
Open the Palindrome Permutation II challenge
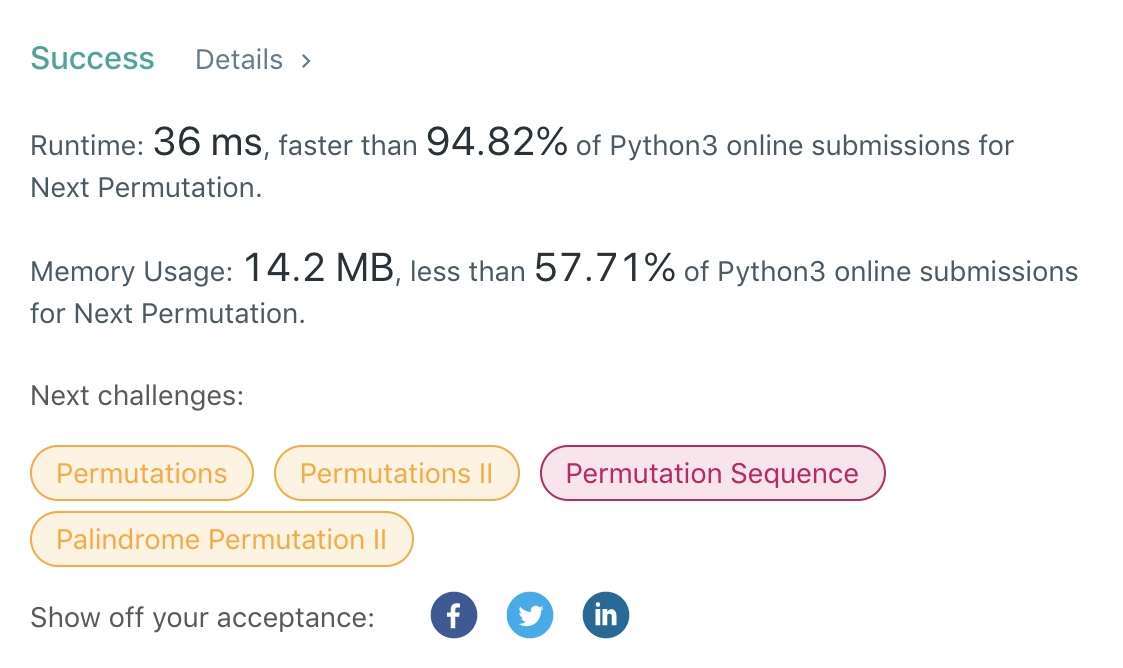point(221,539)
